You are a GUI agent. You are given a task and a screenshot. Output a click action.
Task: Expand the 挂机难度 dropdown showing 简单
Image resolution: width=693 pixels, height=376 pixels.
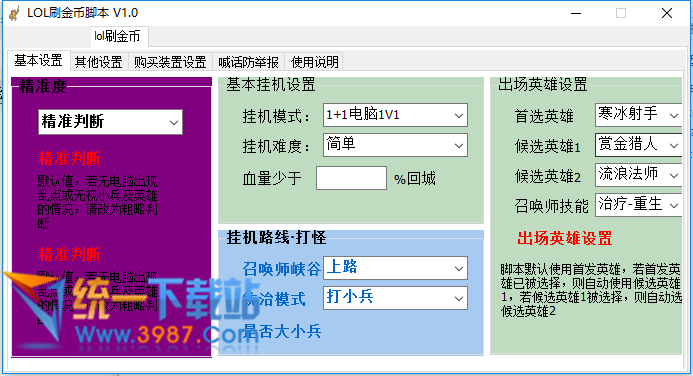click(x=395, y=145)
